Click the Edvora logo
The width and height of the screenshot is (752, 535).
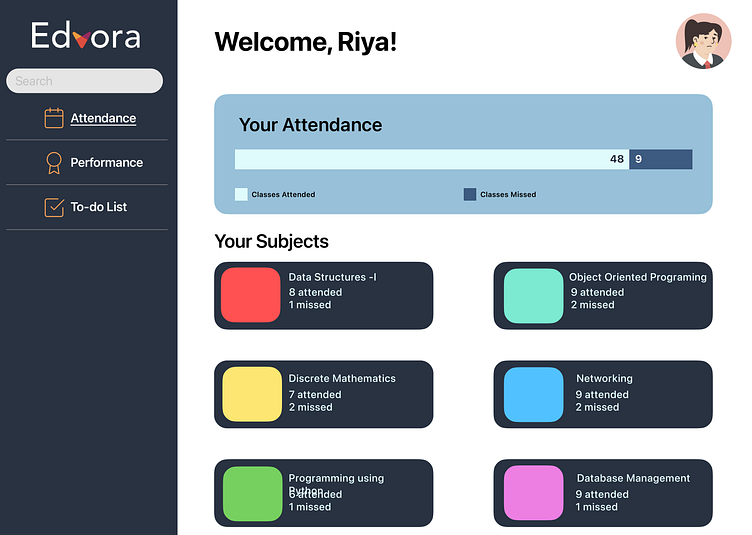point(86,37)
